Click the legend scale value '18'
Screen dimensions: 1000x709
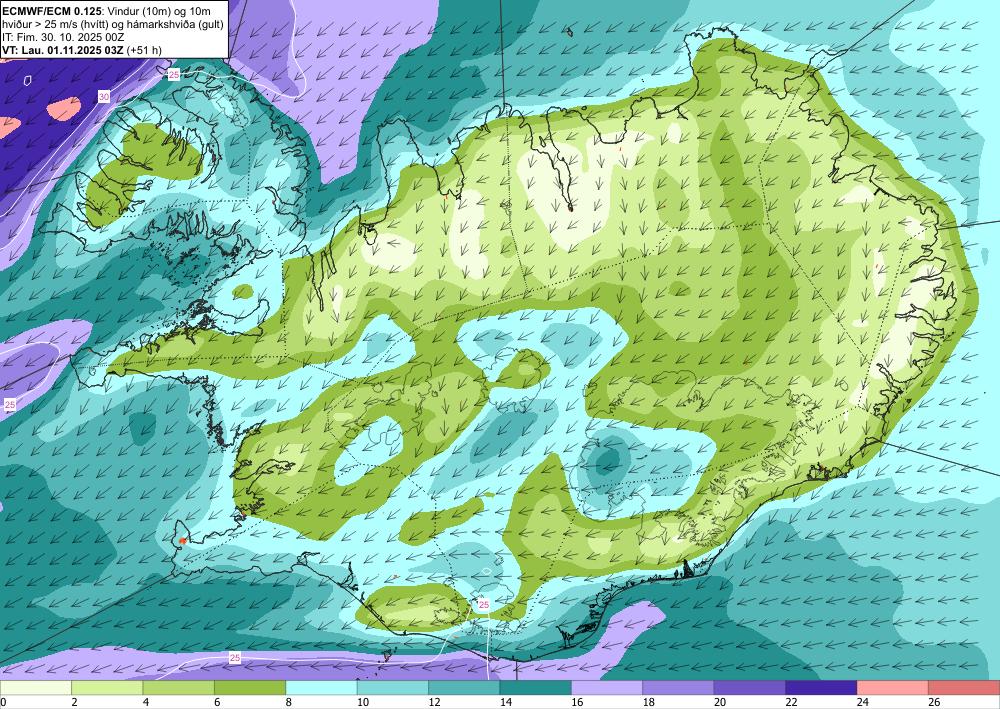coord(649,703)
